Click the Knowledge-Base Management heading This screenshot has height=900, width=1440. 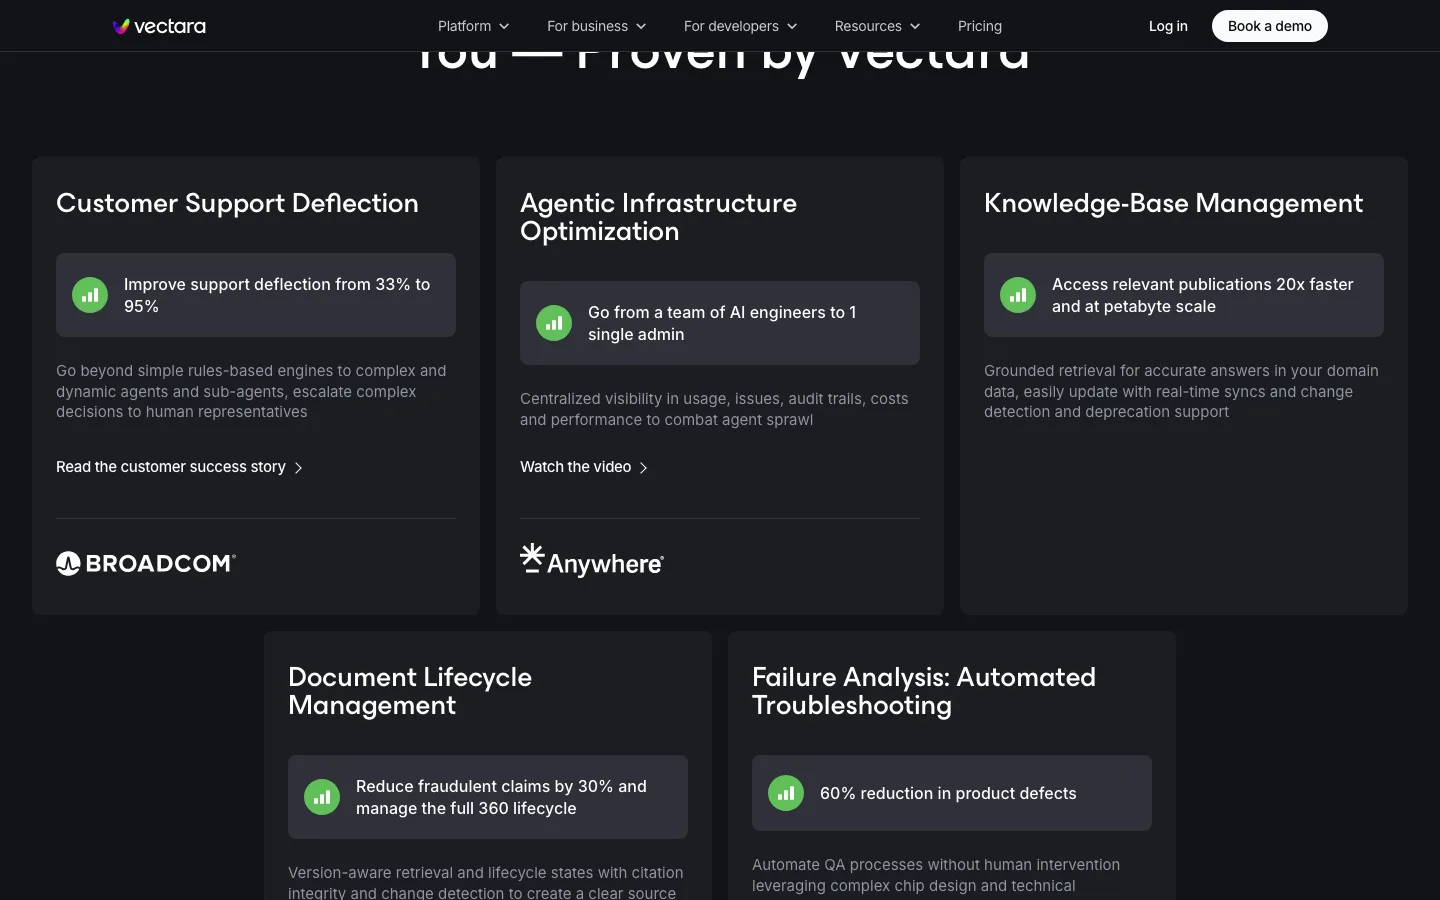pos(1174,203)
